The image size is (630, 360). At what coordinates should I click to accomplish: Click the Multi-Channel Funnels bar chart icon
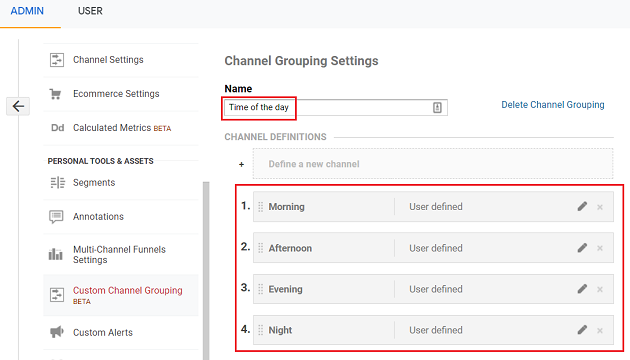click(55, 254)
